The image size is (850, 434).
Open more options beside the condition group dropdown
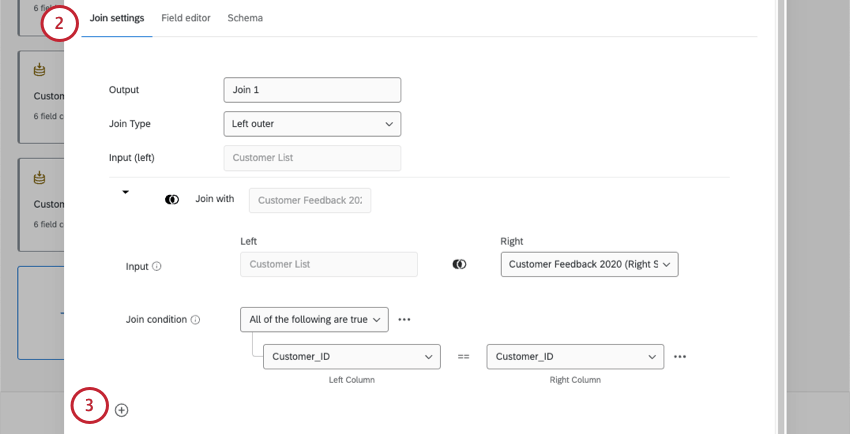[x=404, y=320]
